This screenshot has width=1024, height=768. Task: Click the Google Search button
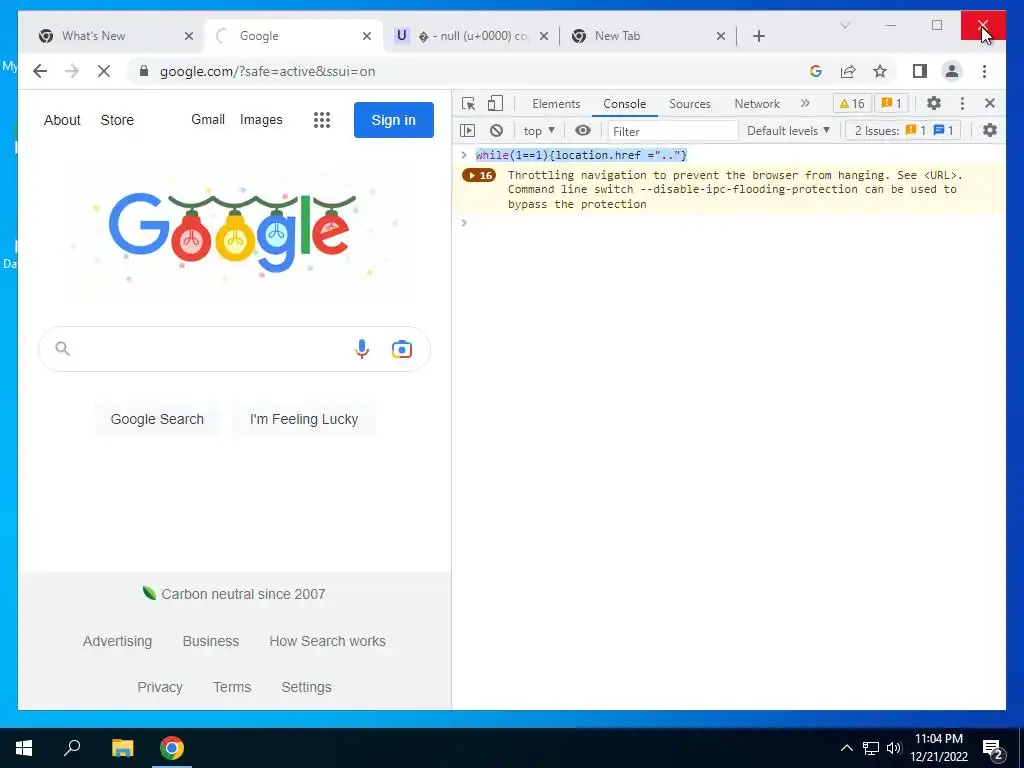pos(157,419)
